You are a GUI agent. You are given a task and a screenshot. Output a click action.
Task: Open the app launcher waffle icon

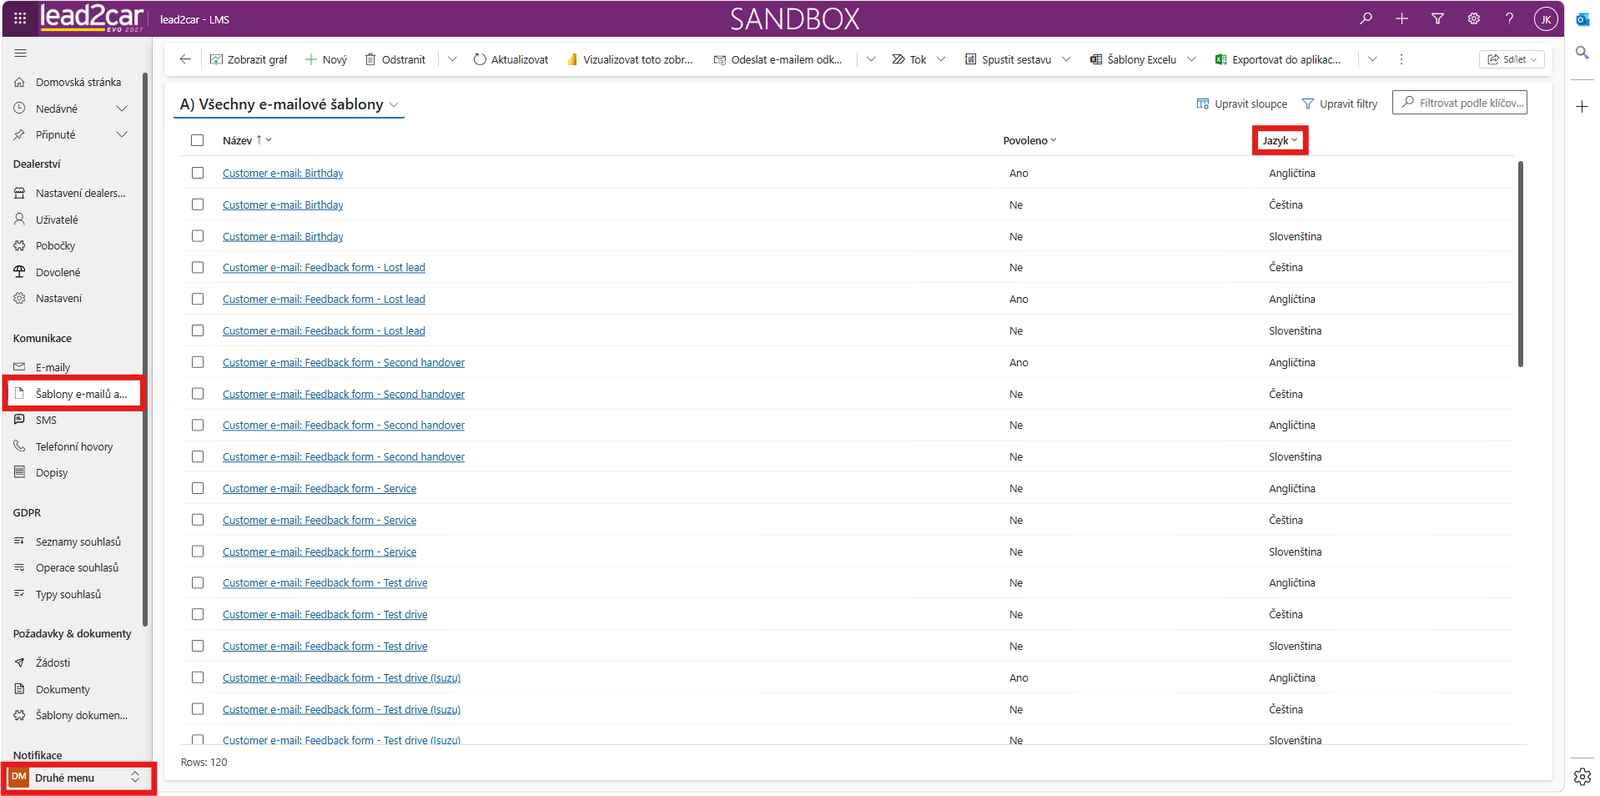coord(20,18)
